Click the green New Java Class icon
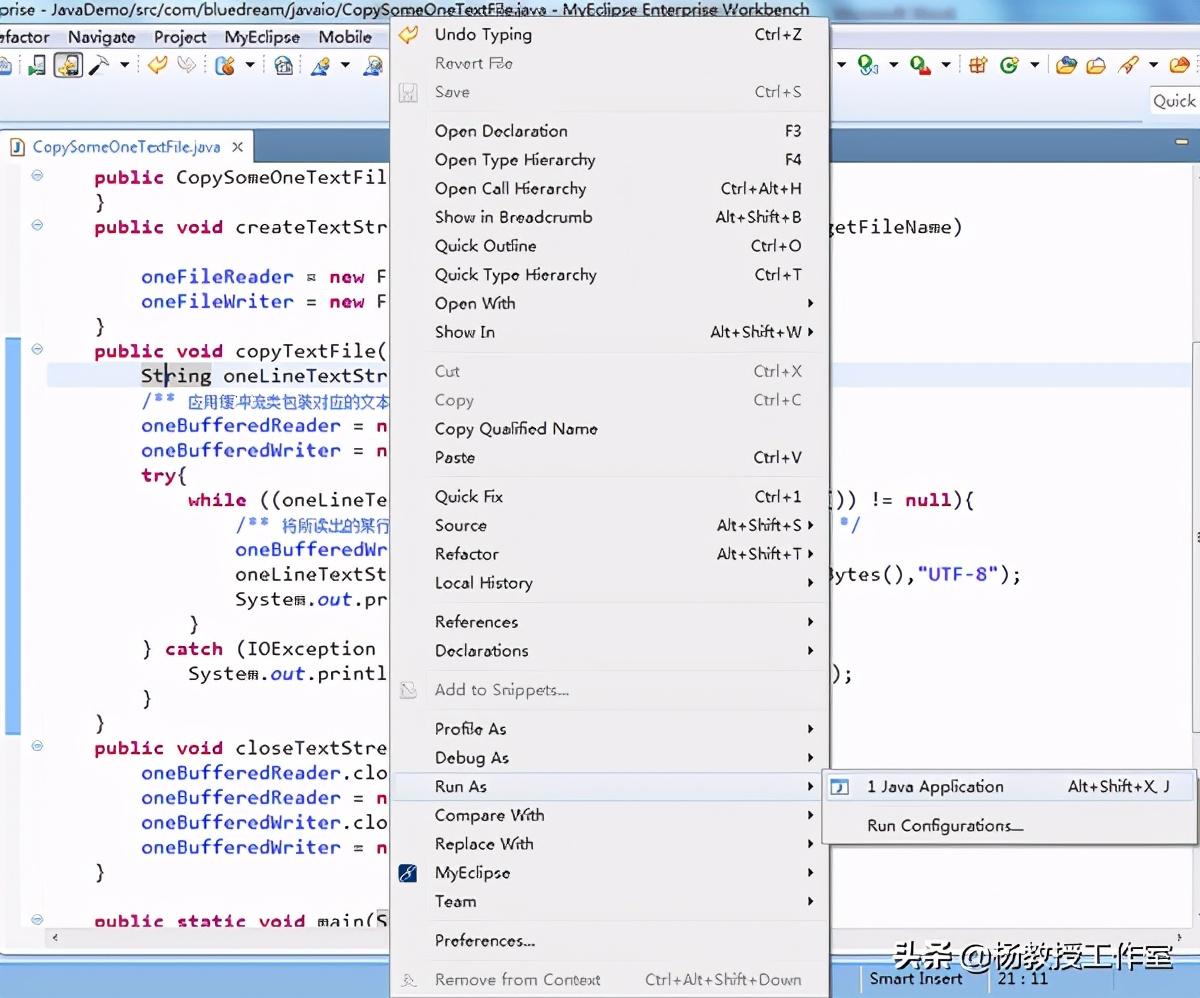 point(1008,65)
